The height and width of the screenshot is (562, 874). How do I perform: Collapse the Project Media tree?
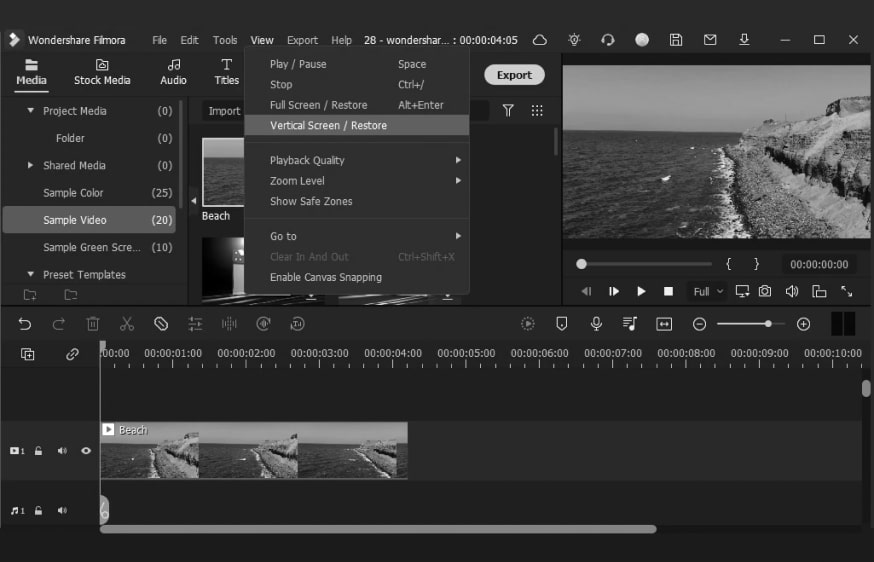(x=31, y=111)
